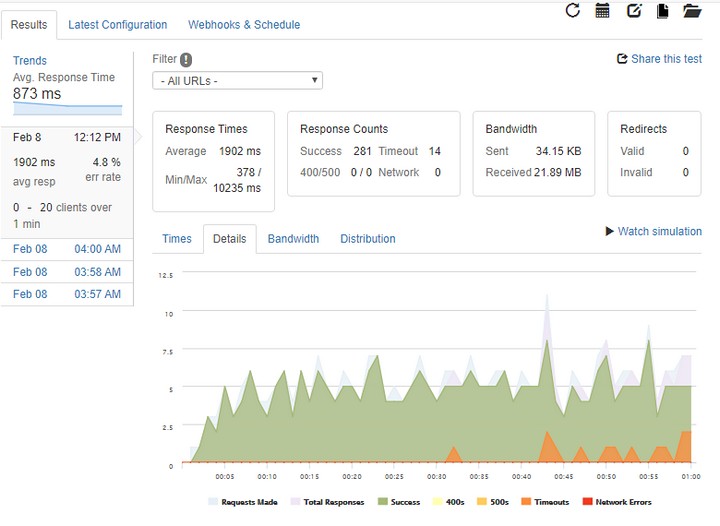Click the copy document icon
The height and width of the screenshot is (526, 720).
tap(662, 11)
